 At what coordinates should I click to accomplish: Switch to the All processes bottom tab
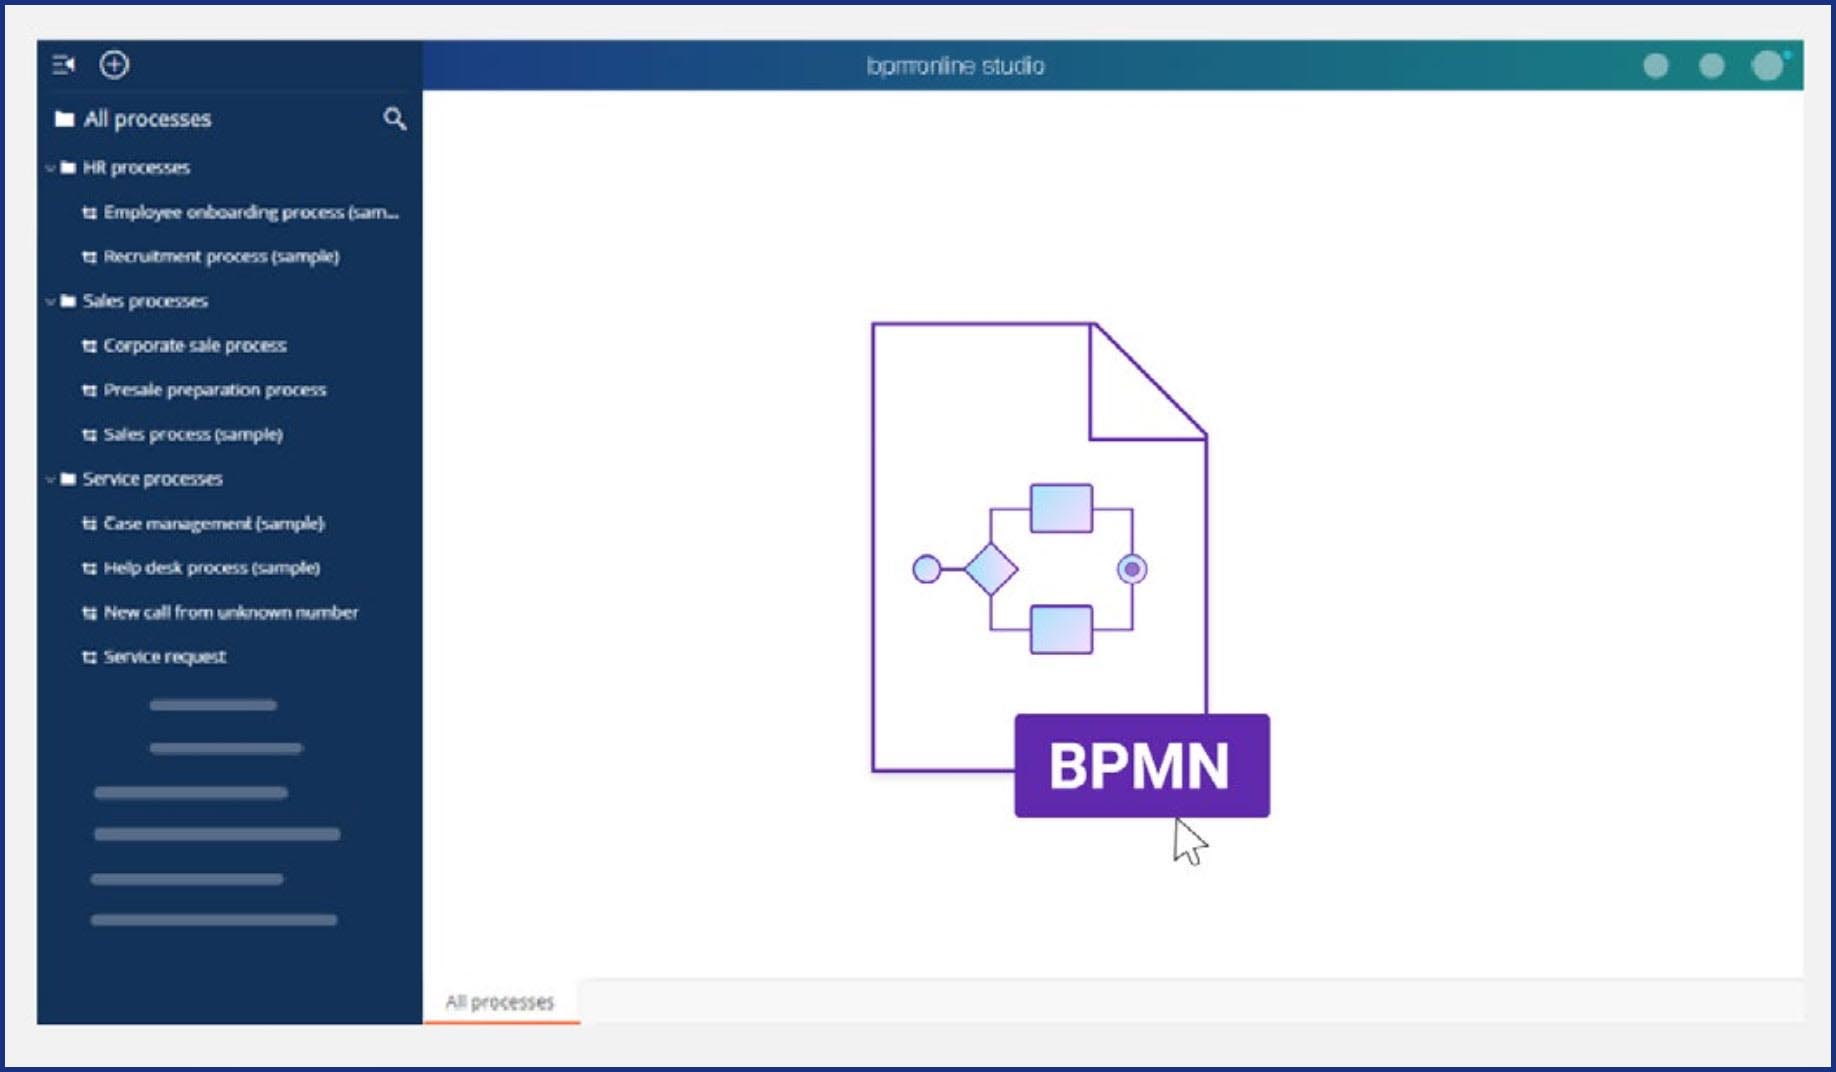tap(499, 1002)
